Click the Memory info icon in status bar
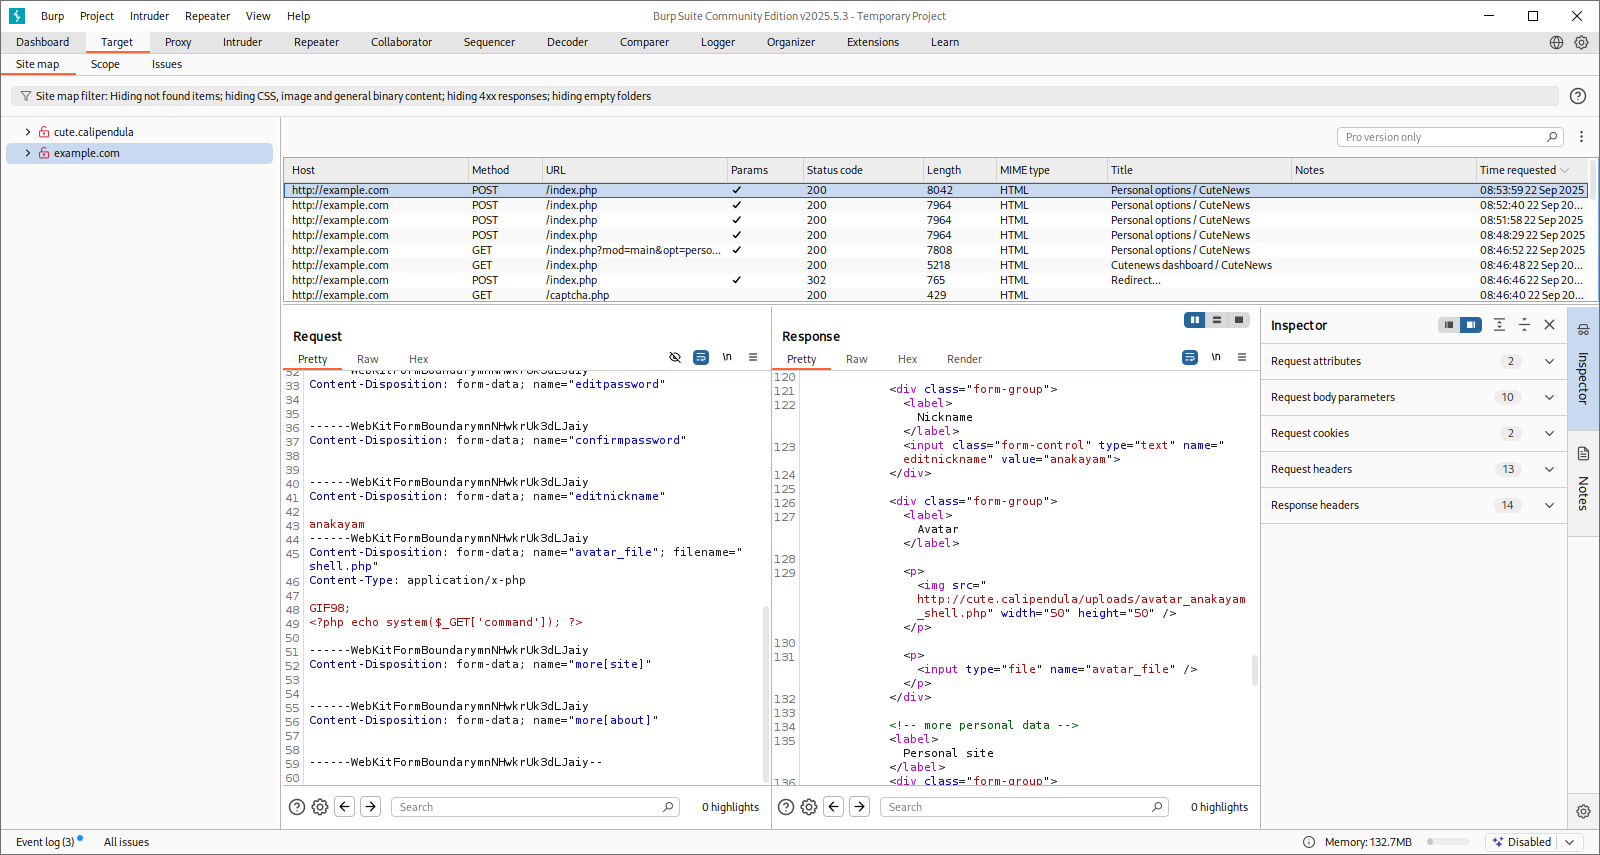 [1309, 842]
